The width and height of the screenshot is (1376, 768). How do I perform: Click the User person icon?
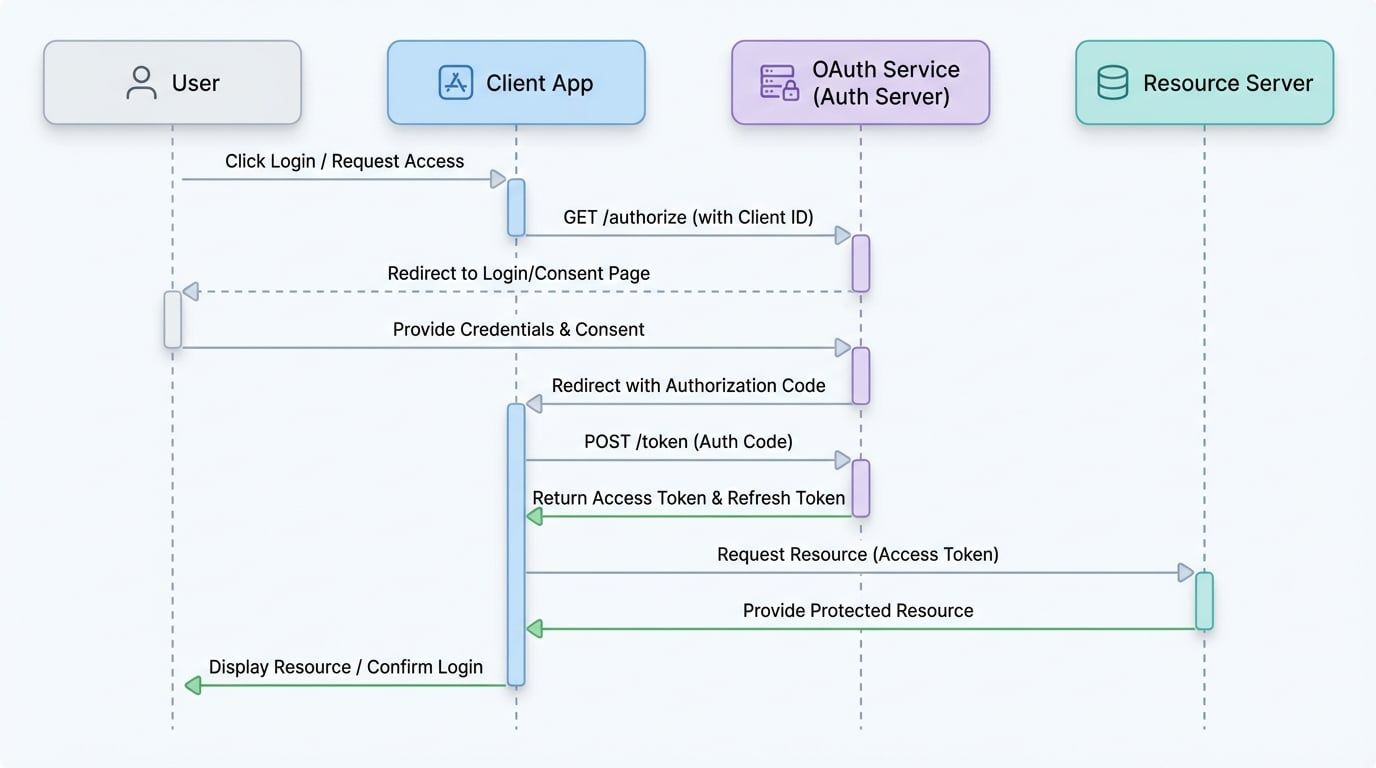(x=140, y=82)
